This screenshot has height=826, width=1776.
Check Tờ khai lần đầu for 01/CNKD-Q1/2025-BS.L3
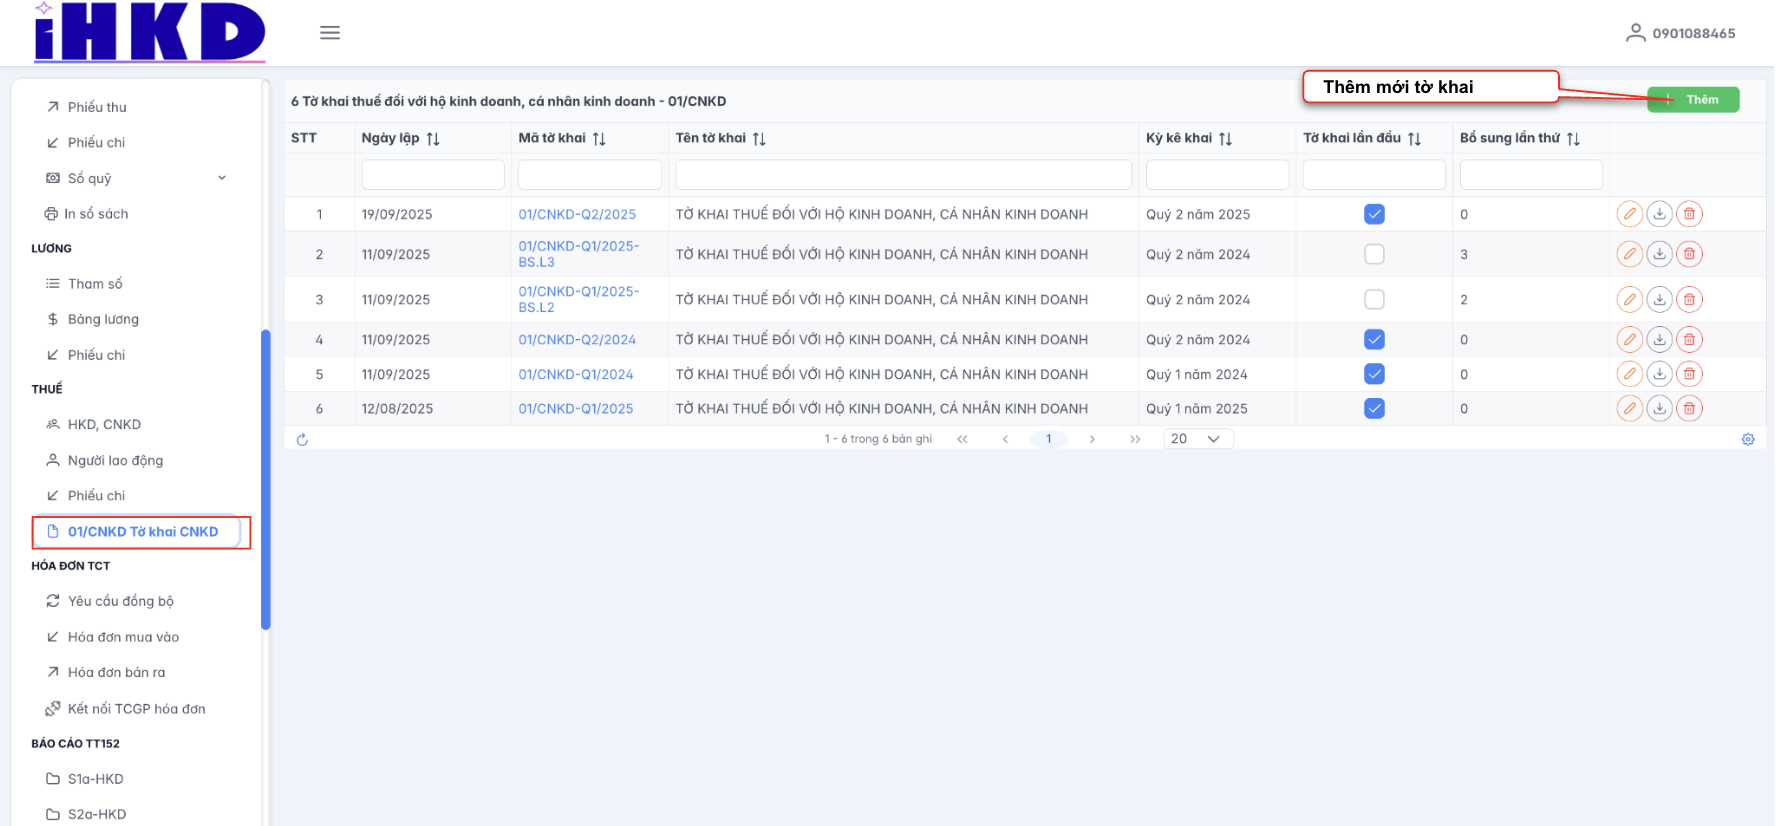click(x=1374, y=254)
